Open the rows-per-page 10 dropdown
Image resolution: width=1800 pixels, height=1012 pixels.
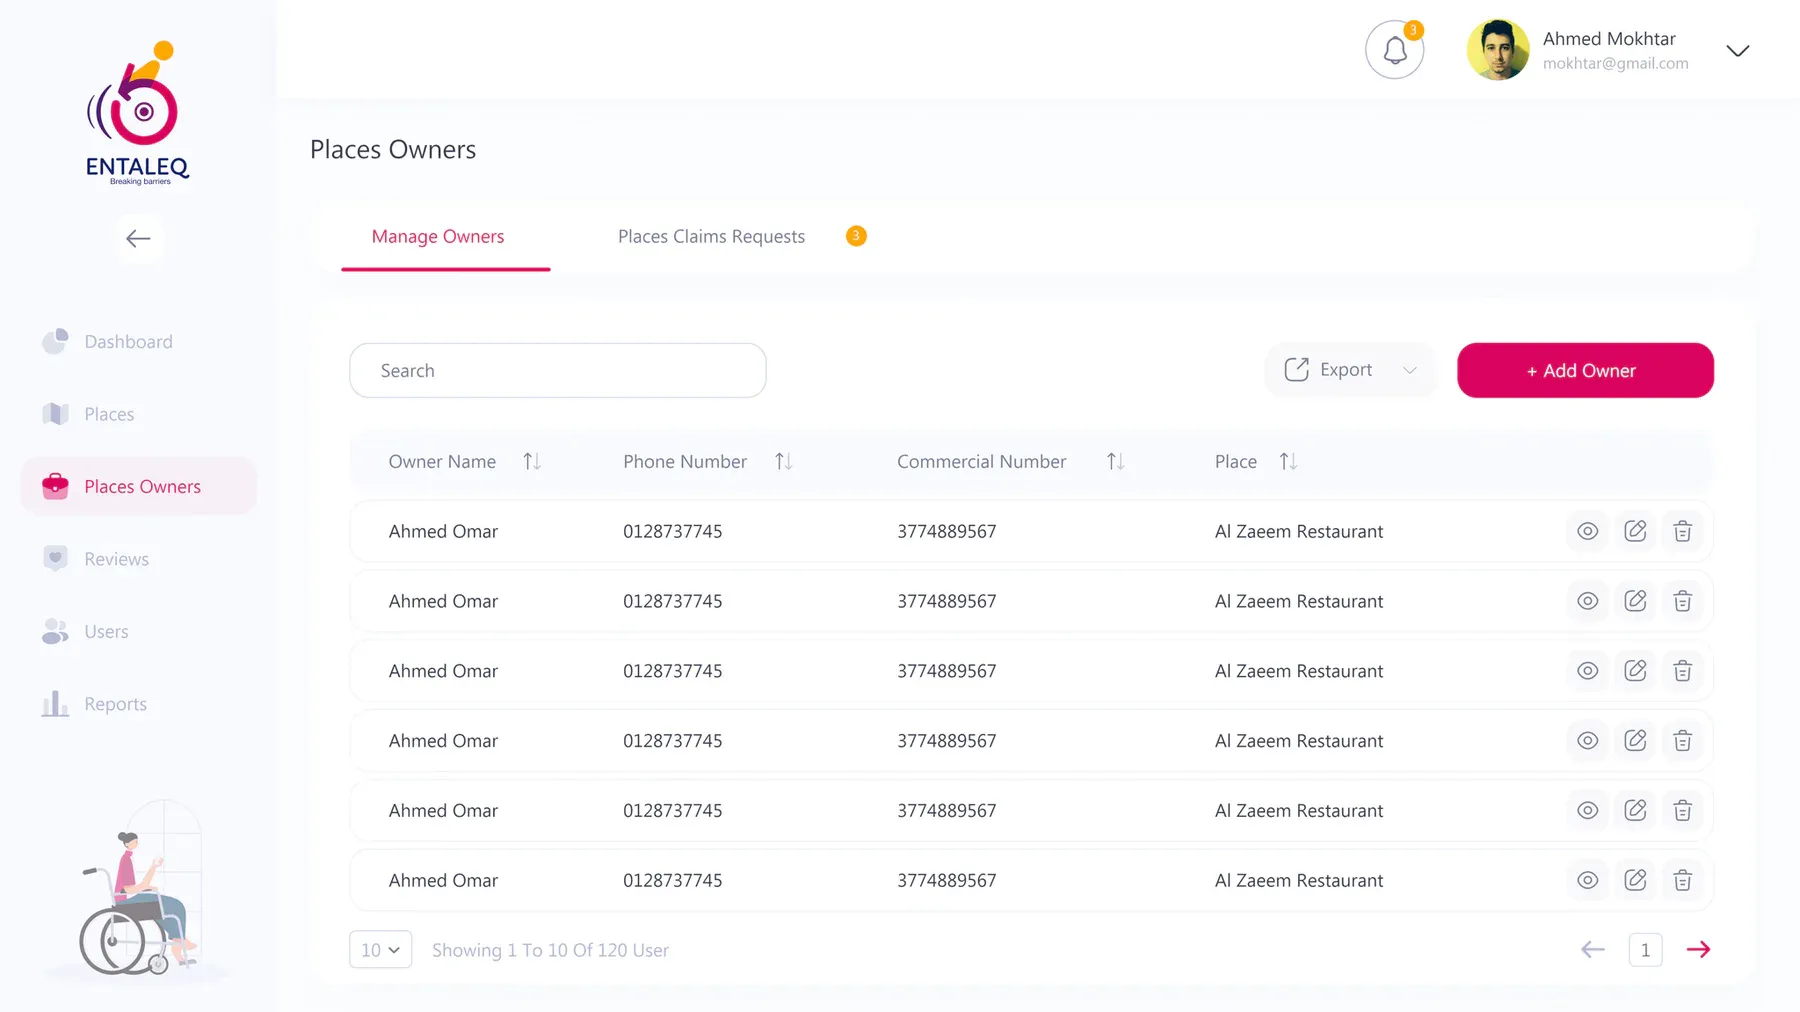point(381,950)
